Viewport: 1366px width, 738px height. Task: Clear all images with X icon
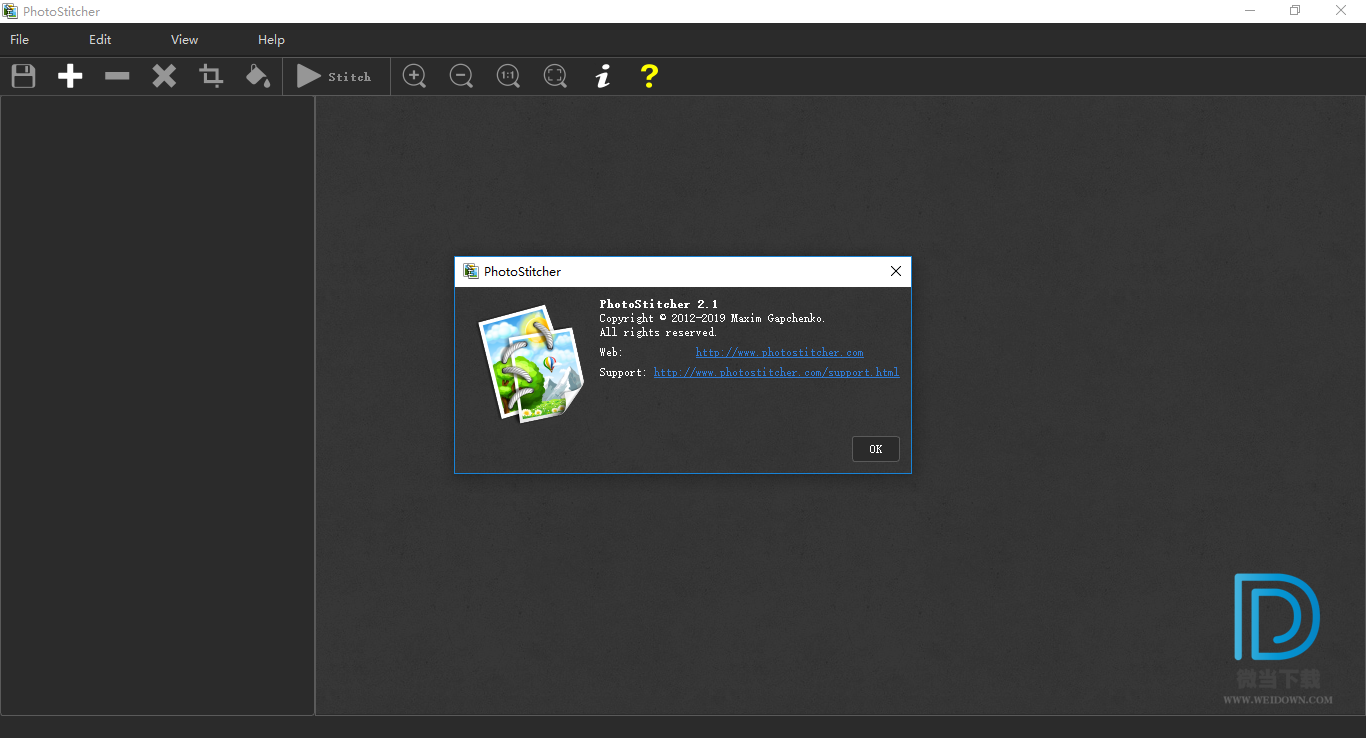(164, 76)
